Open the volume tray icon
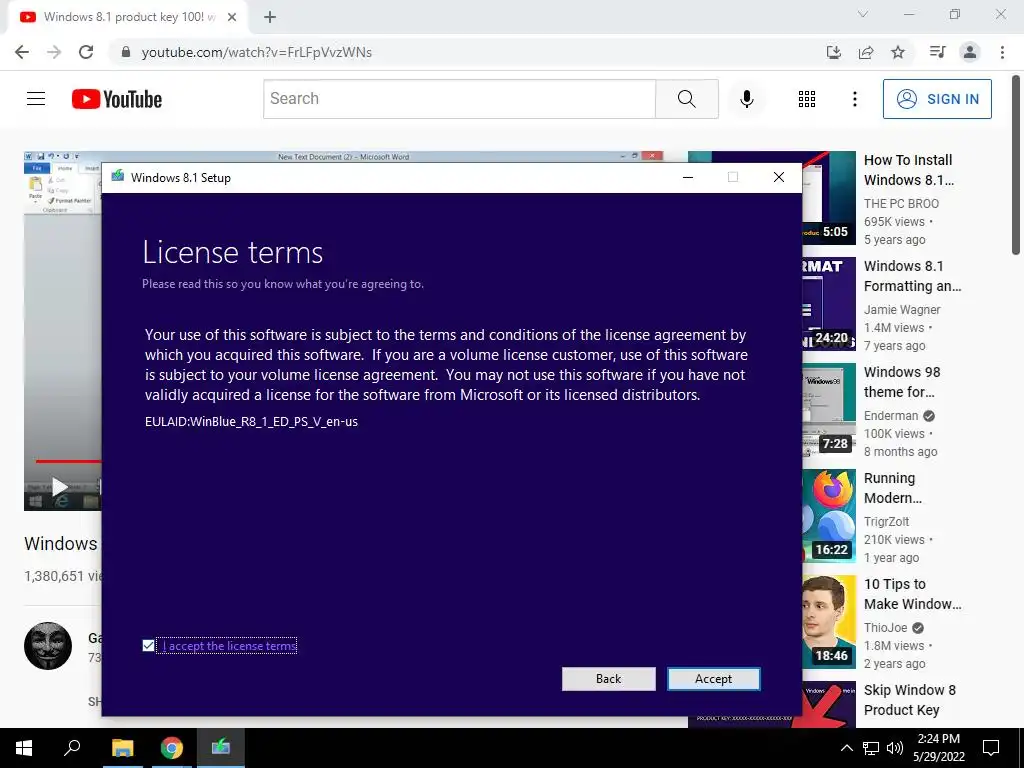The height and width of the screenshot is (768, 1024). (x=895, y=748)
